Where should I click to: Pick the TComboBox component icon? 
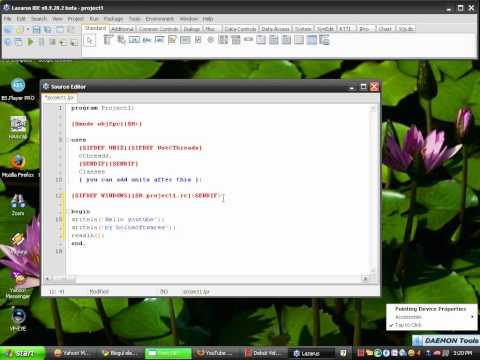tap(236, 40)
